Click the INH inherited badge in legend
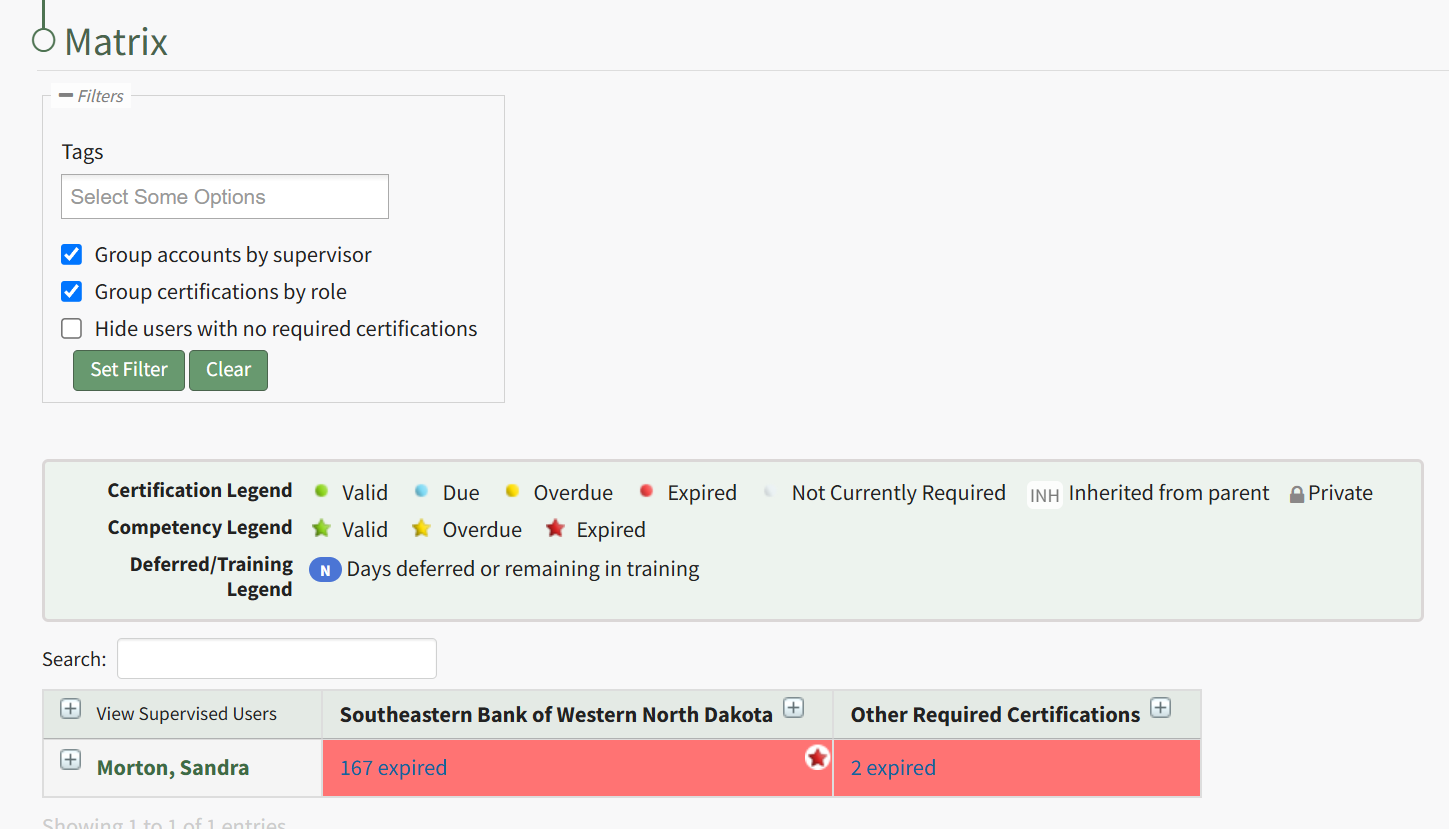This screenshot has width=1449, height=829. pos(1045,495)
